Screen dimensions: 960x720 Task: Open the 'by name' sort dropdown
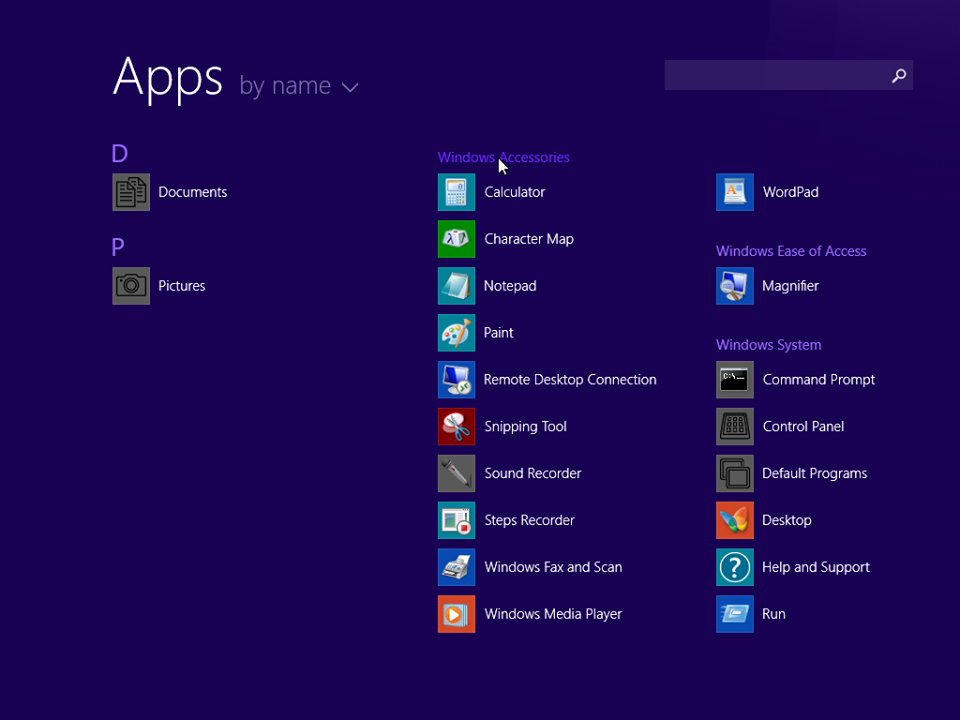click(298, 86)
